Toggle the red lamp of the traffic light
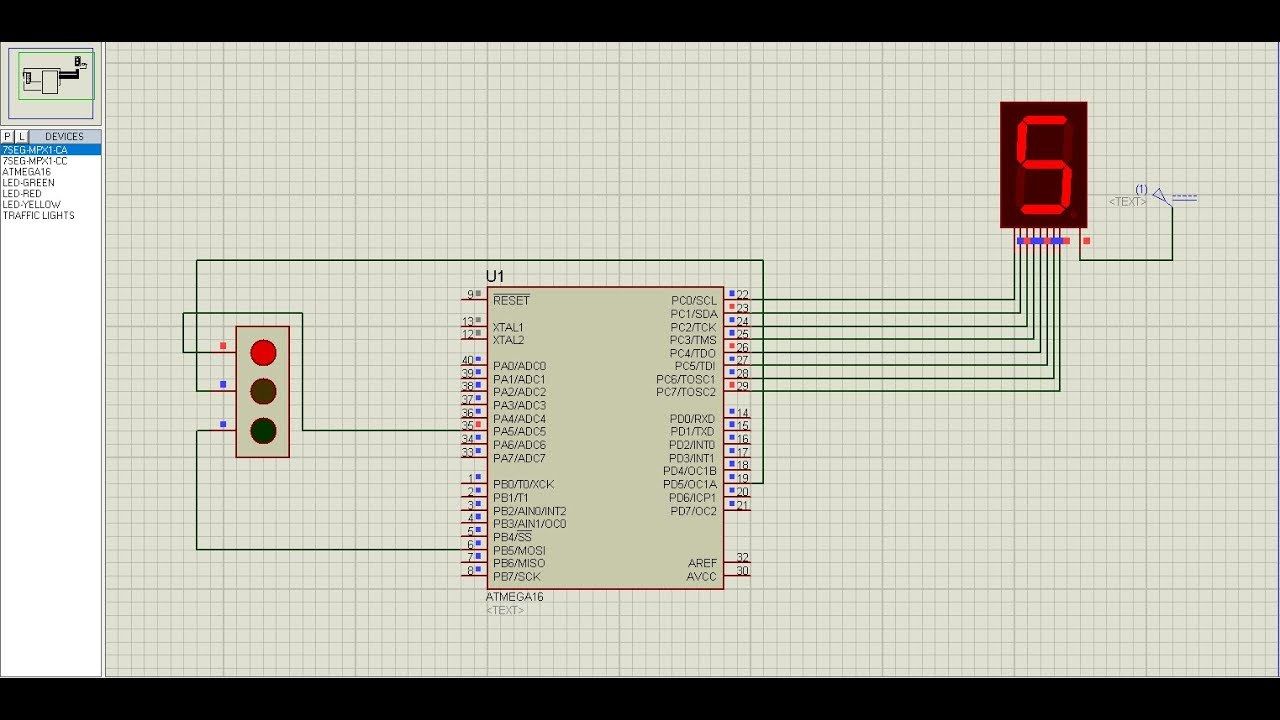 (x=262, y=352)
